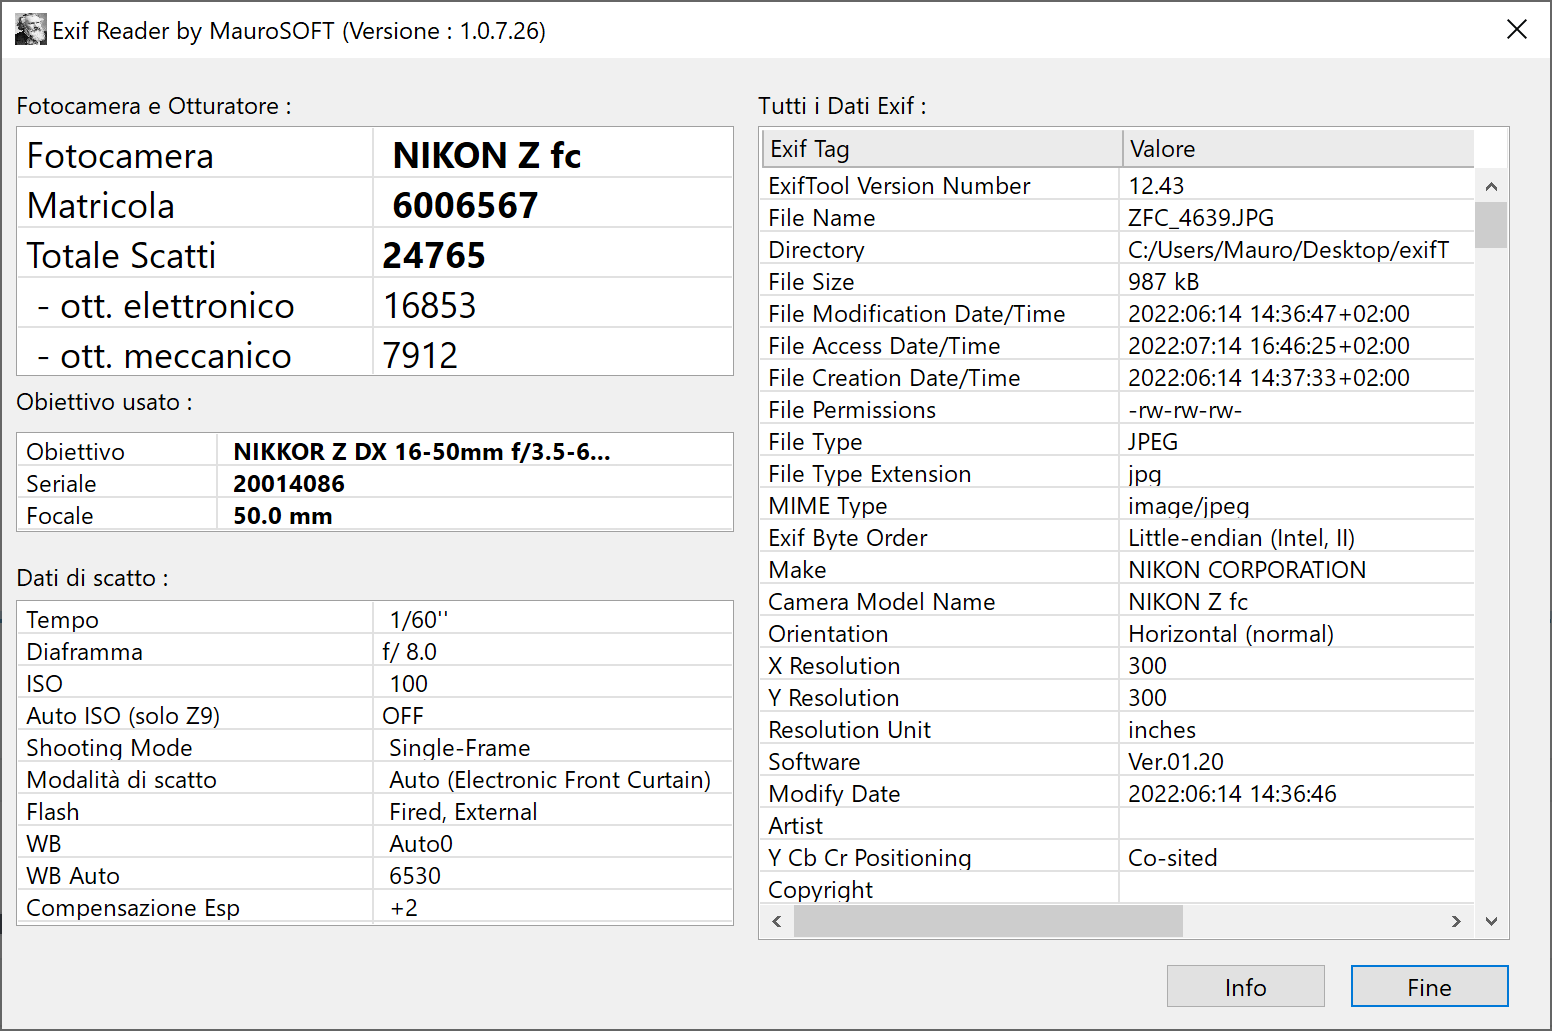
Task: Click the Auto ISO (solo Z9) row
Action: (x=375, y=716)
